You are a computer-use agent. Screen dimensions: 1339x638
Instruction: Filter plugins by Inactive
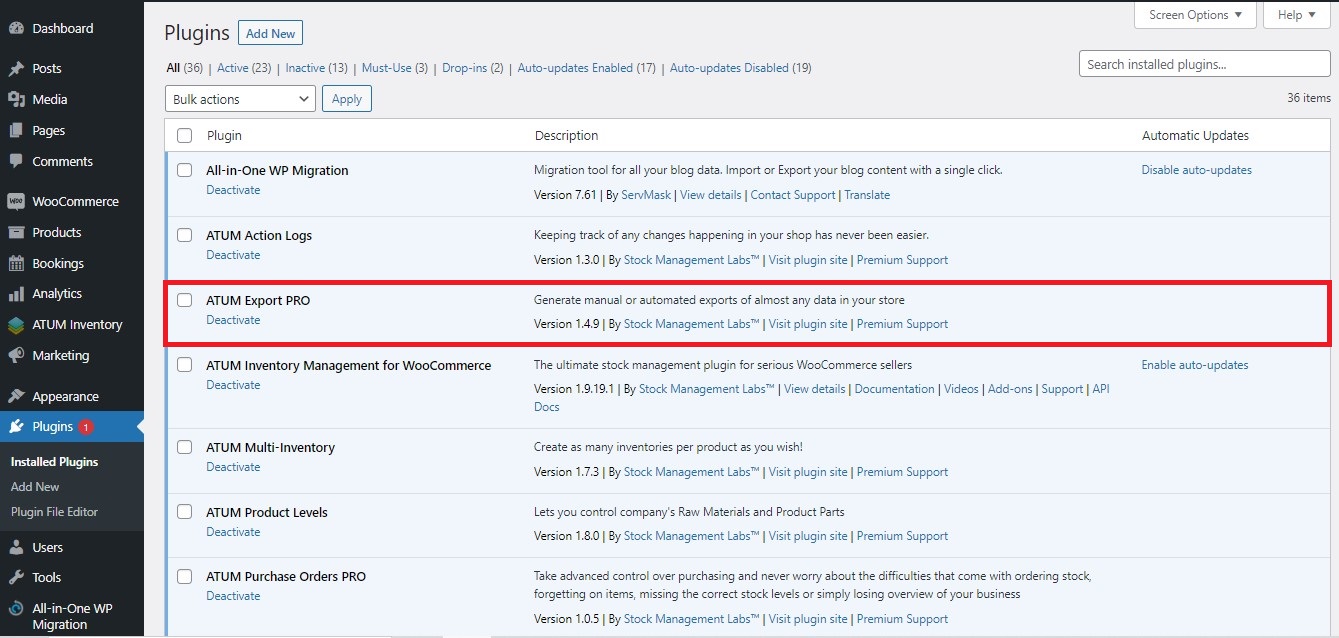[305, 68]
